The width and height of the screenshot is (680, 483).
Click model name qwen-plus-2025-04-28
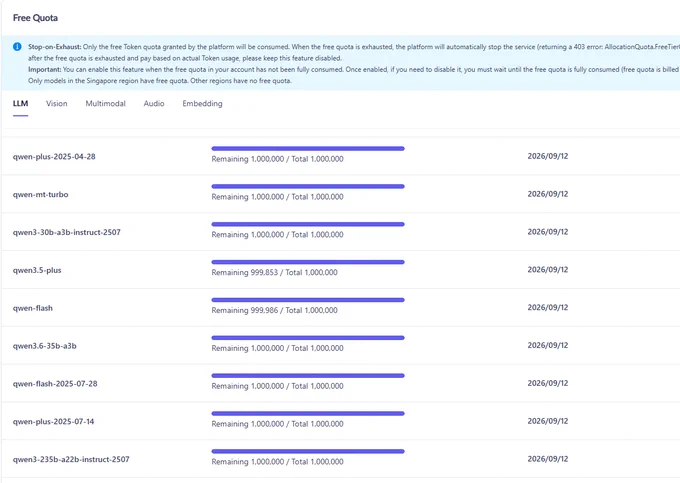[x=54, y=157]
